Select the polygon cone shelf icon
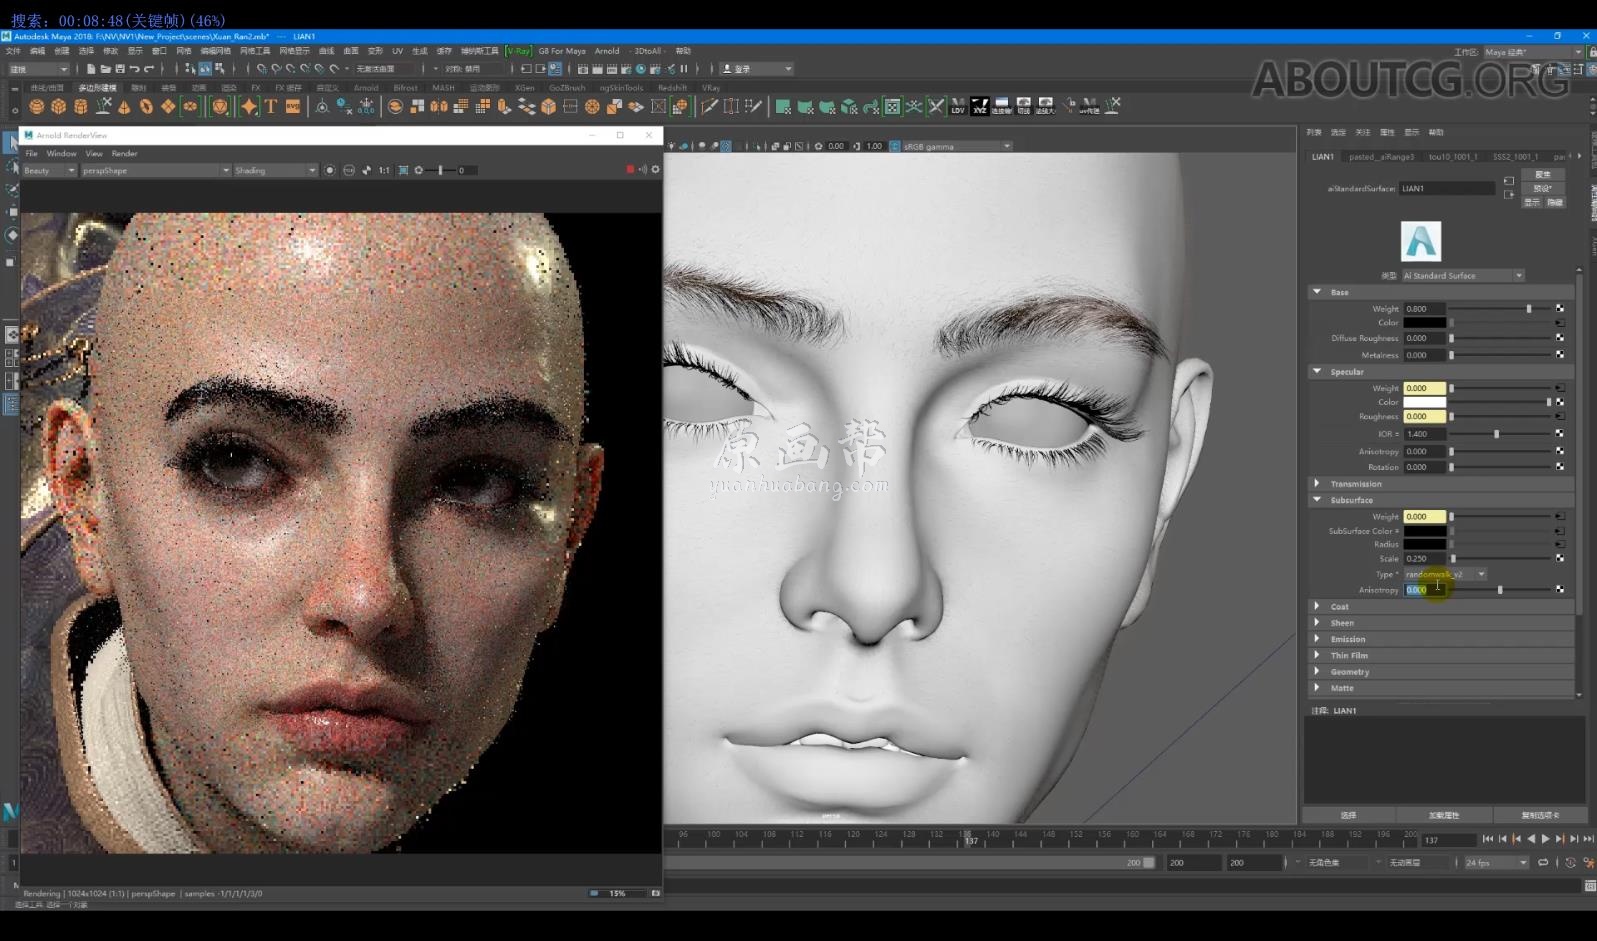Image resolution: width=1597 pixels, height=941 pixels. point(124,107)
